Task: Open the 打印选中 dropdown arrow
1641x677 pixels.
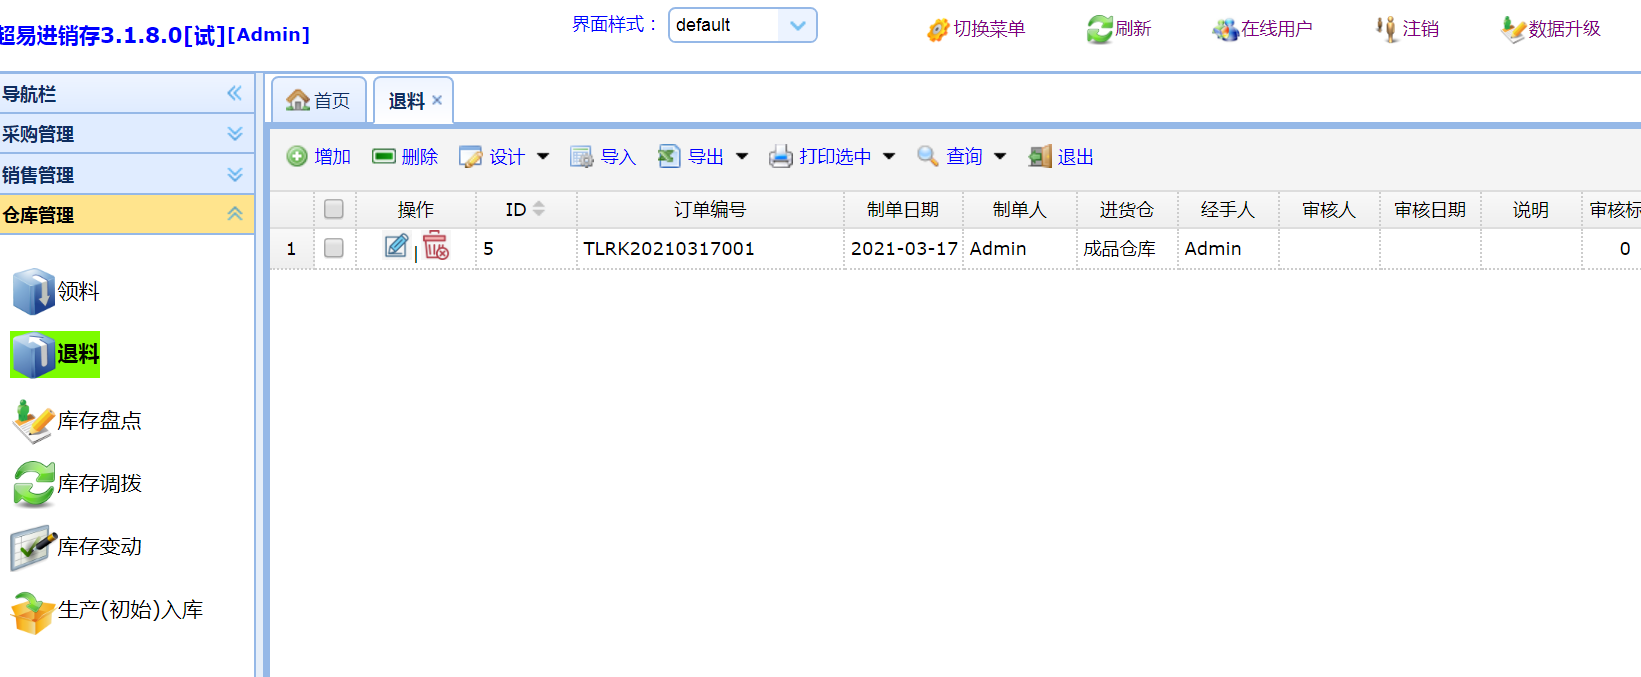Action: tap(889, 157)
